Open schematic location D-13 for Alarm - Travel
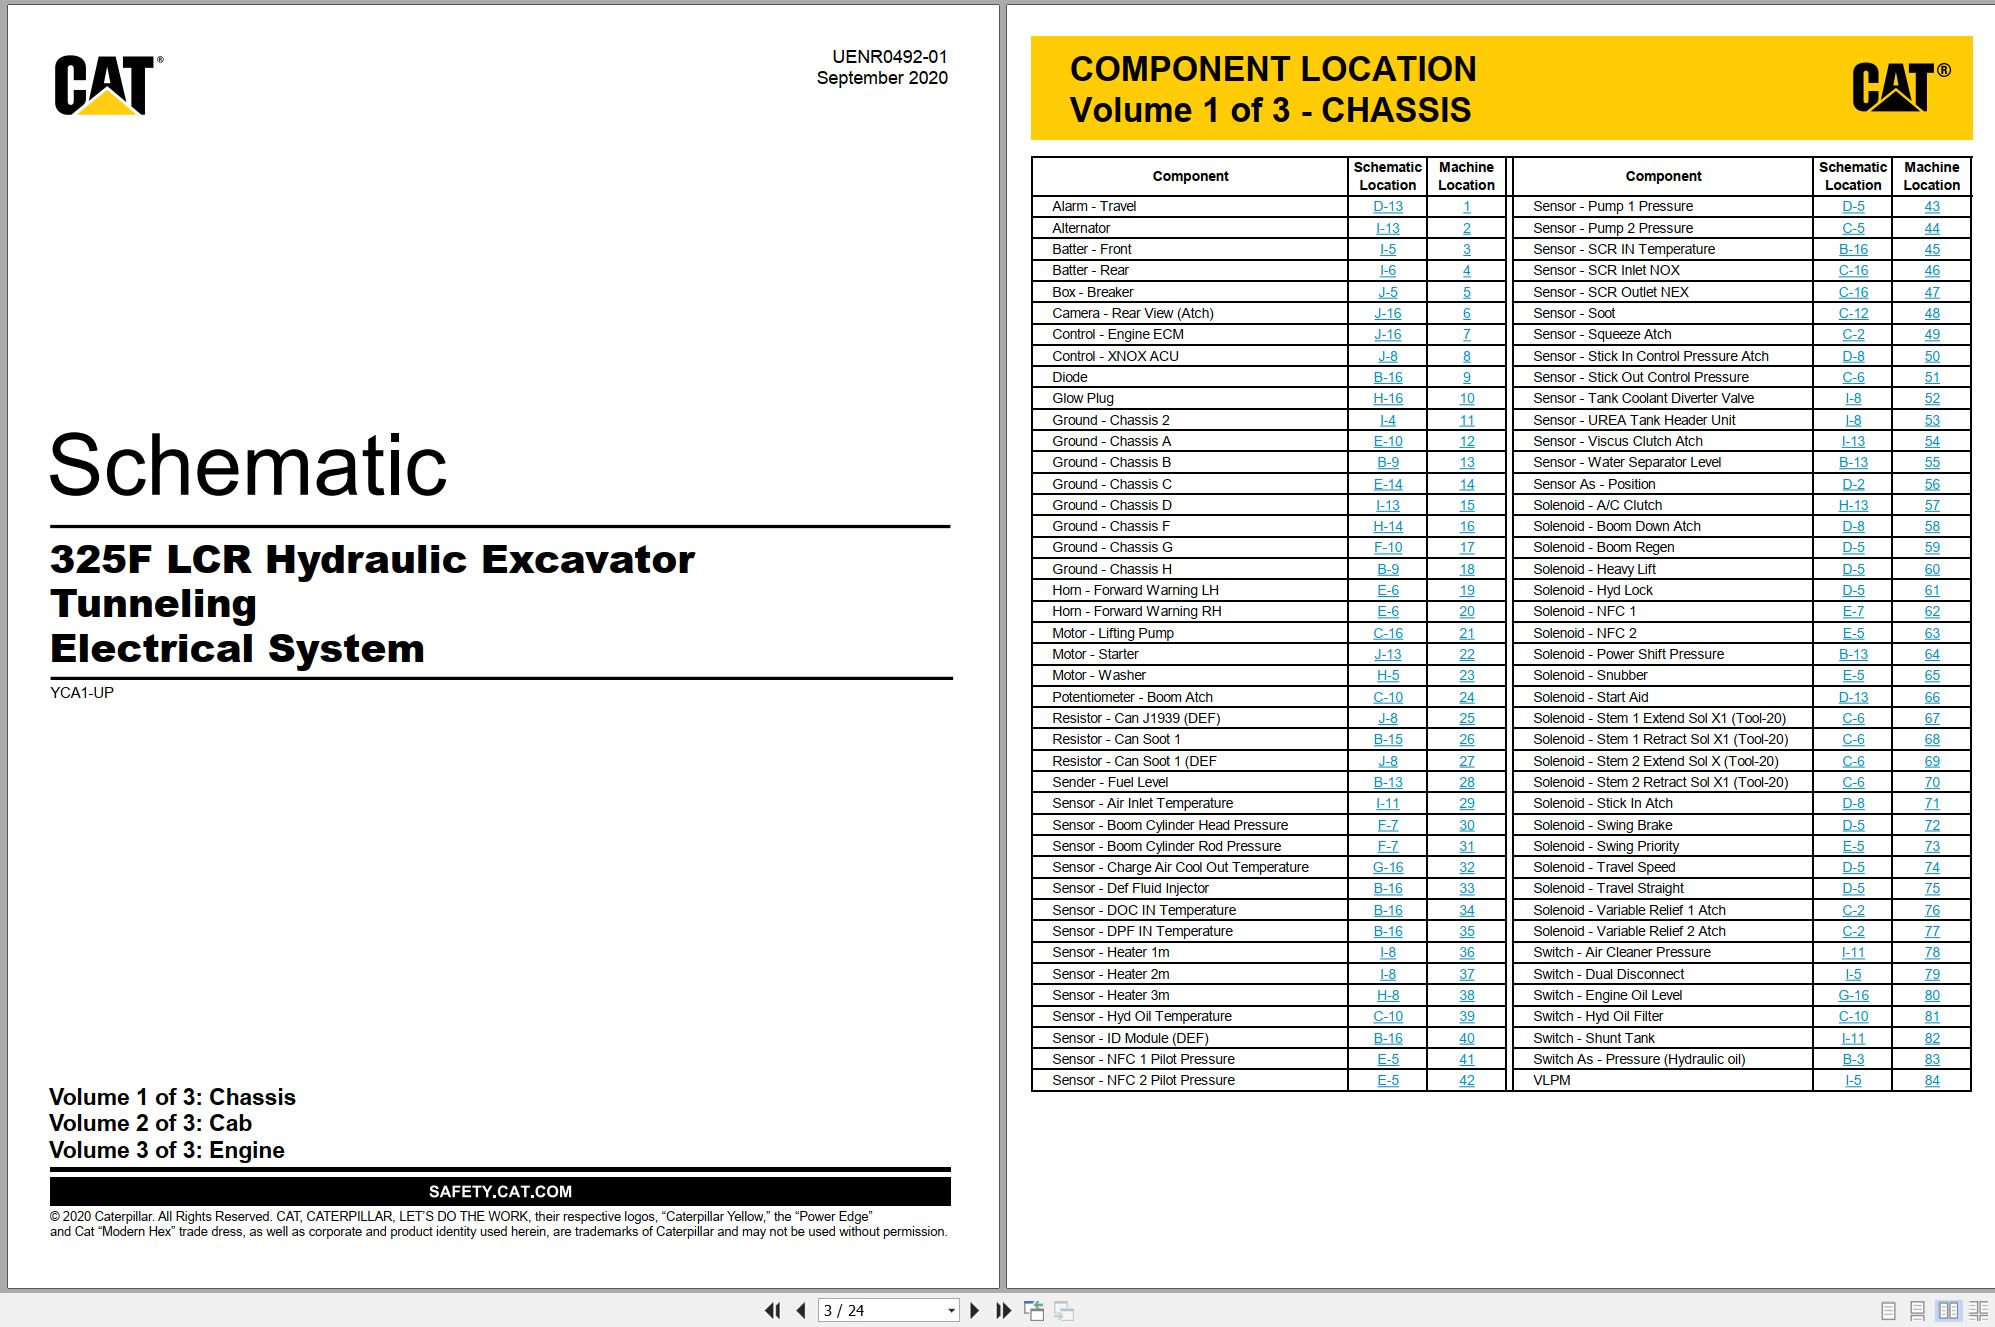Viewport: 1995px width, 1327px height. click(1387, 207)
